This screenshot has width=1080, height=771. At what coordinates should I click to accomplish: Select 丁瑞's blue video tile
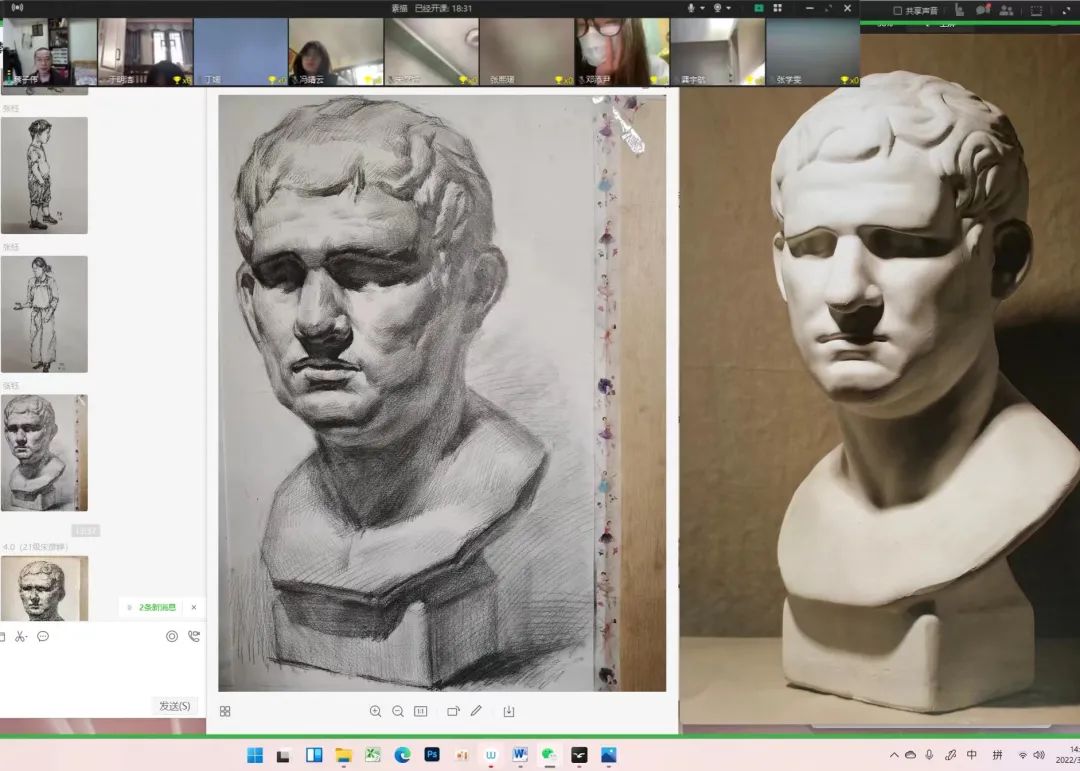pos(240,52)
